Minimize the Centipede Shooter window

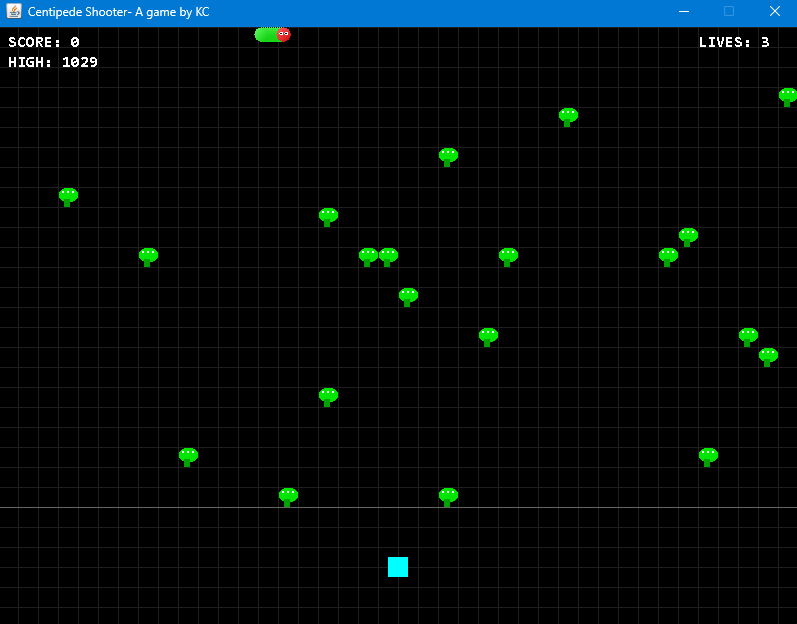[x=684, y=12]
